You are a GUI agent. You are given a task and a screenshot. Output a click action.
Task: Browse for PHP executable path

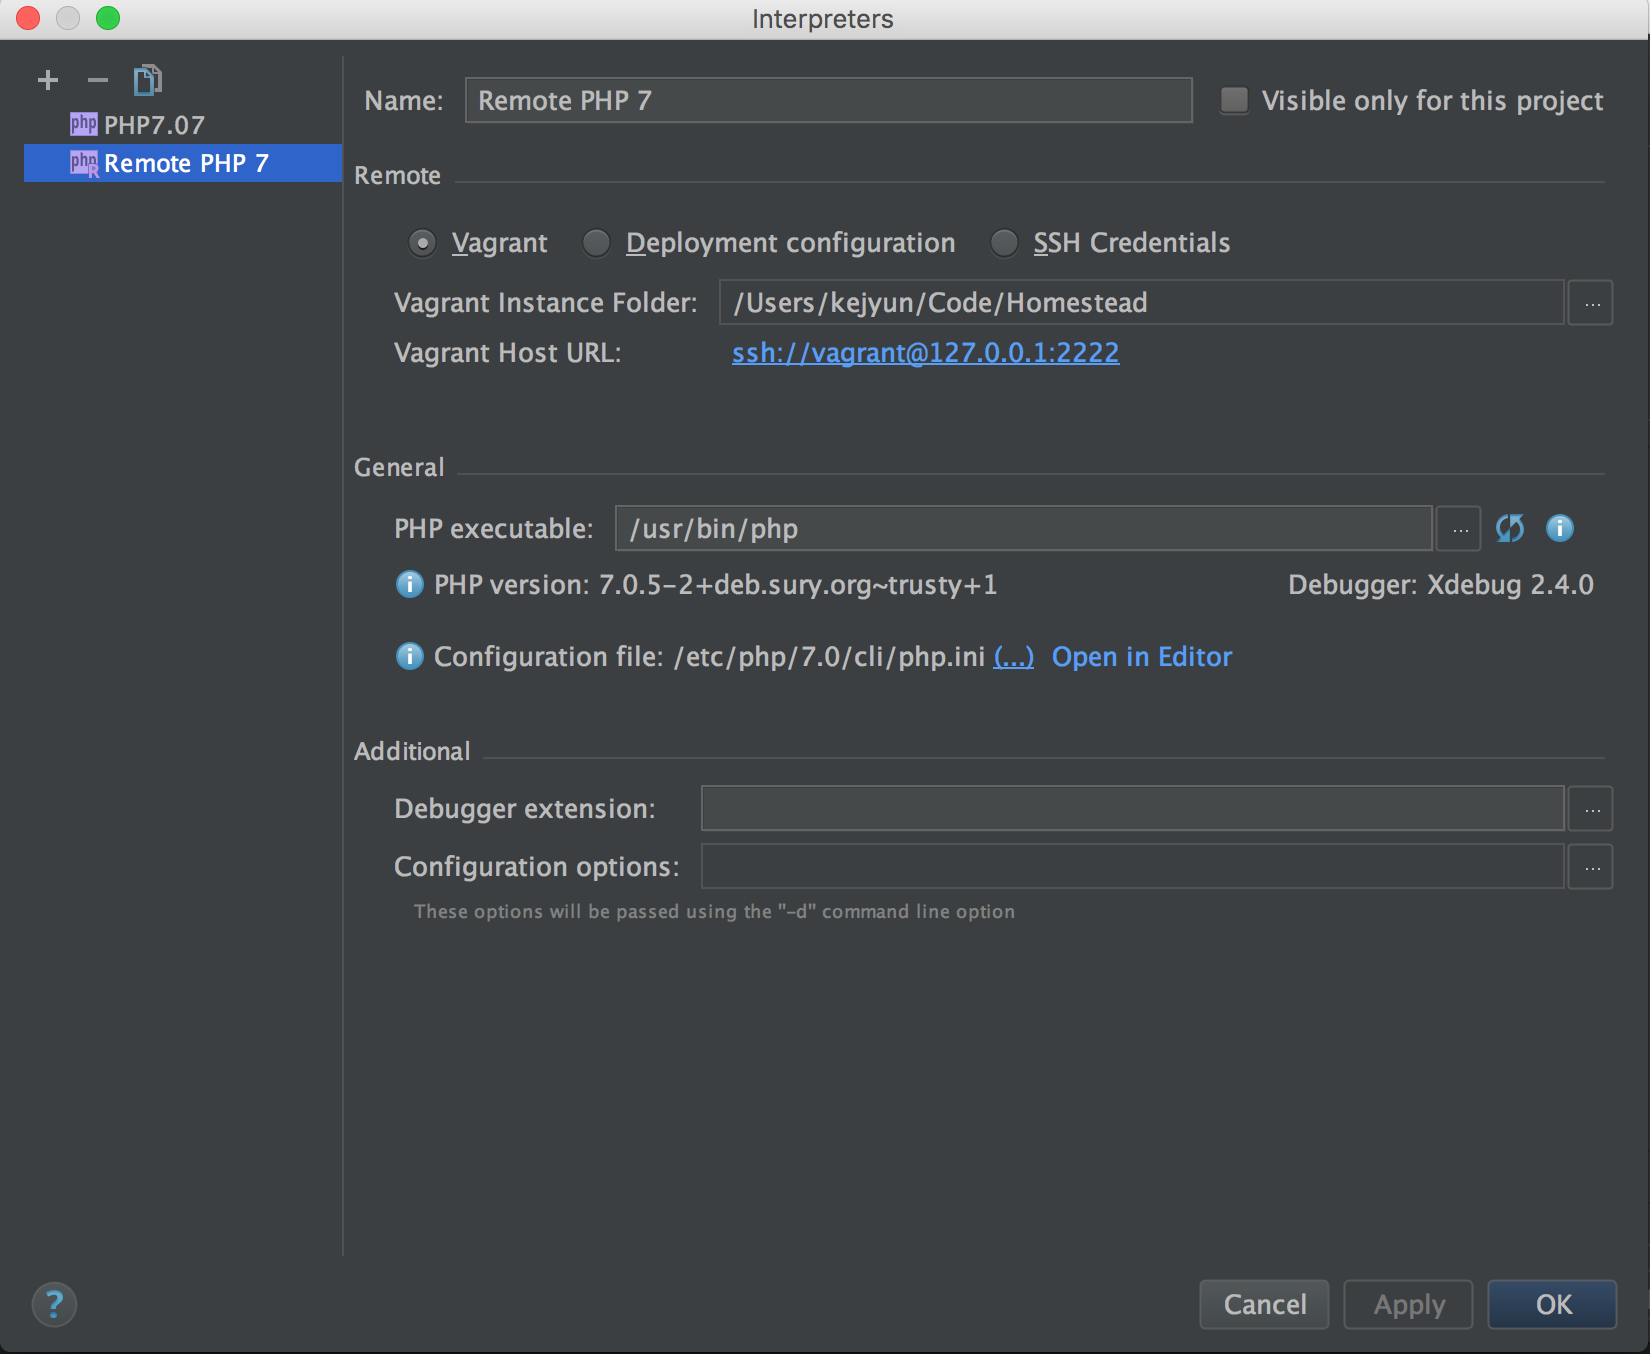[x=1459, y=529]
